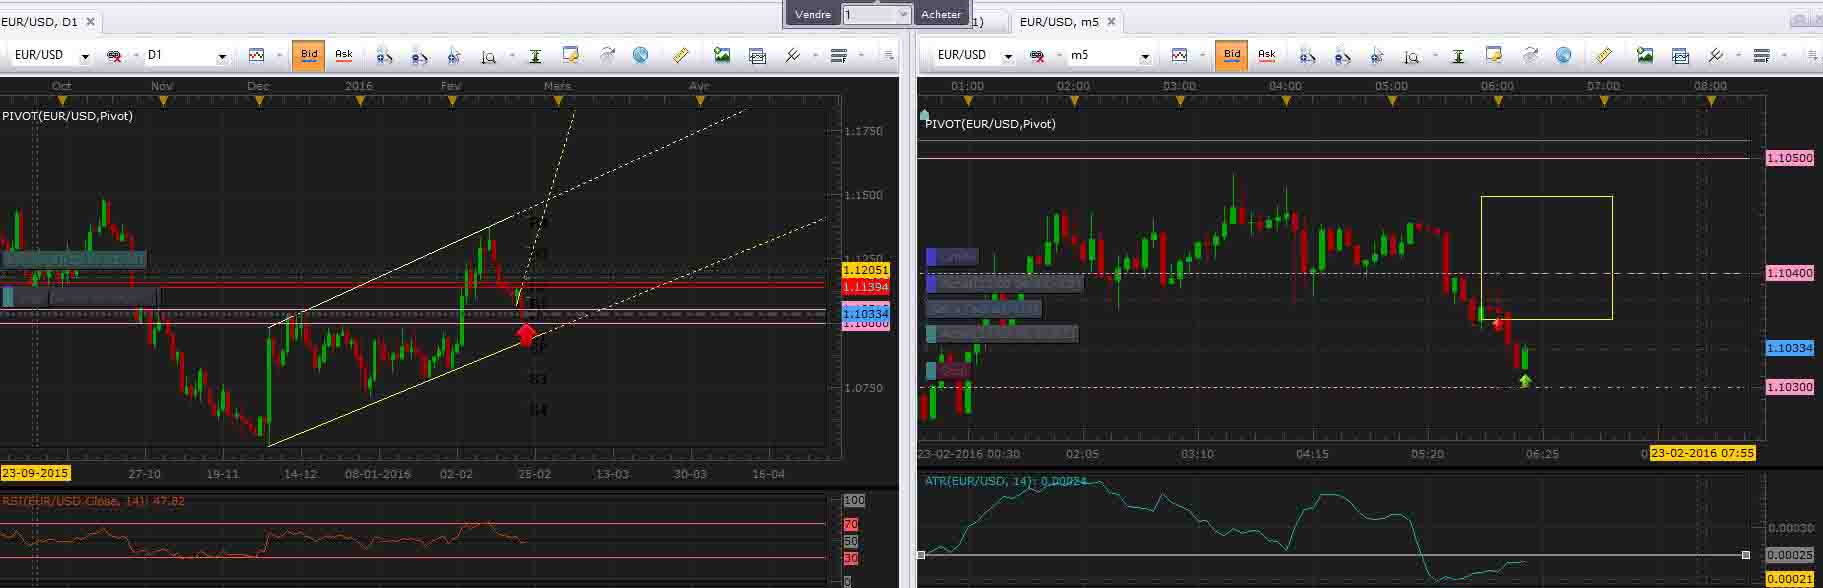Click PIVOT(EUR/USD,Pivot) label on m5 chart
This screenshot has height=588, width=1823.
point(990,124)
